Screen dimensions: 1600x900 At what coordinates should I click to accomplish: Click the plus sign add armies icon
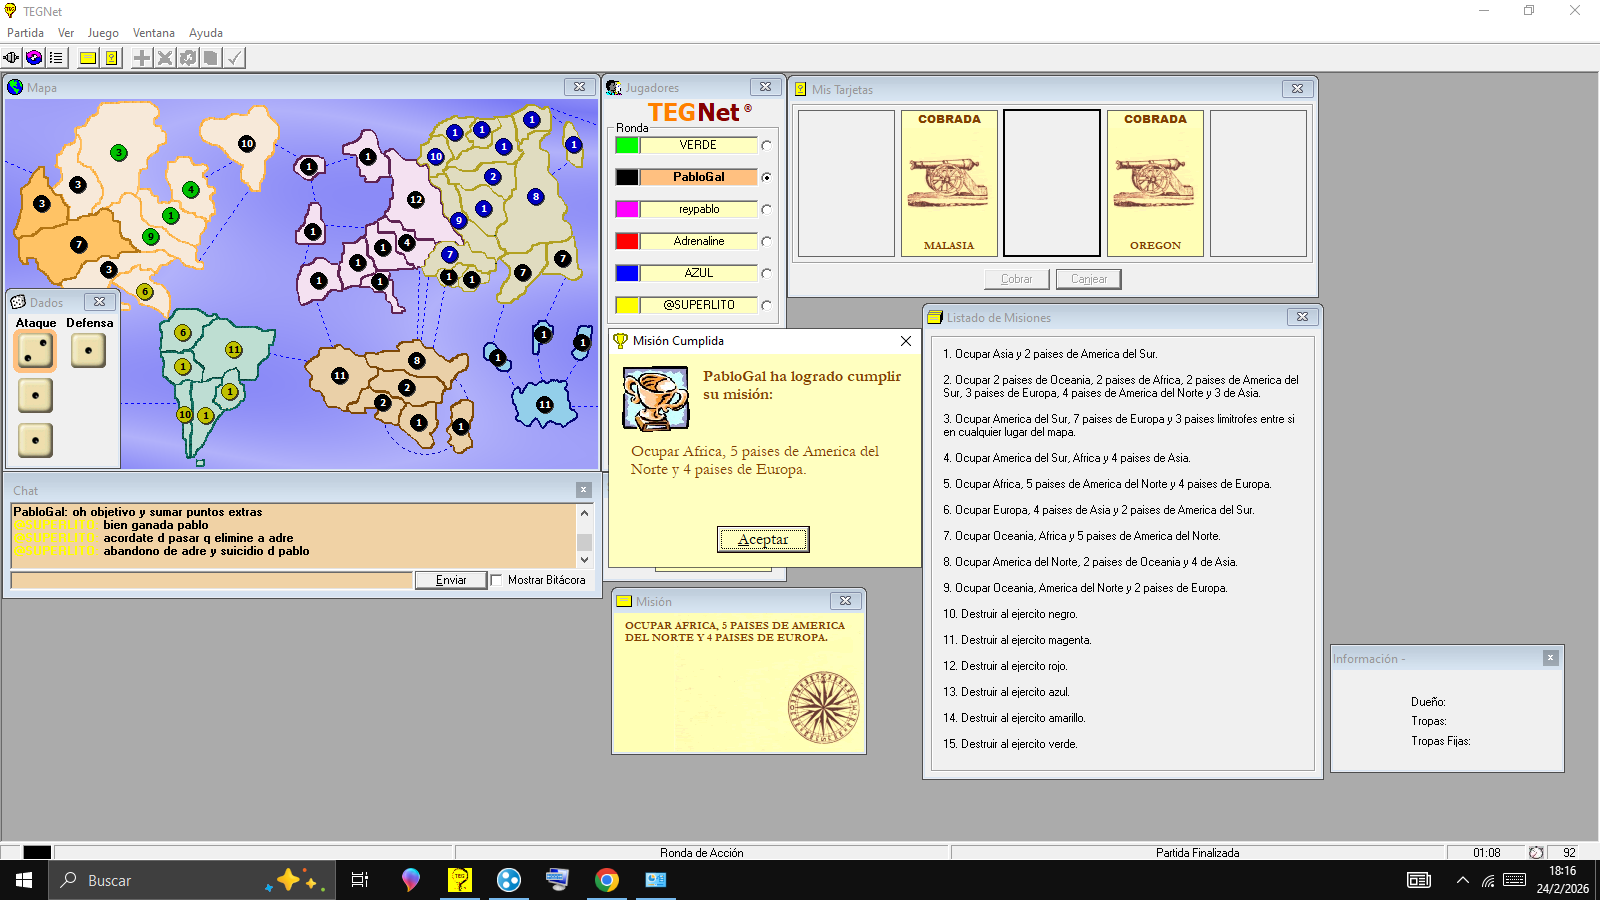click(142, 58)
